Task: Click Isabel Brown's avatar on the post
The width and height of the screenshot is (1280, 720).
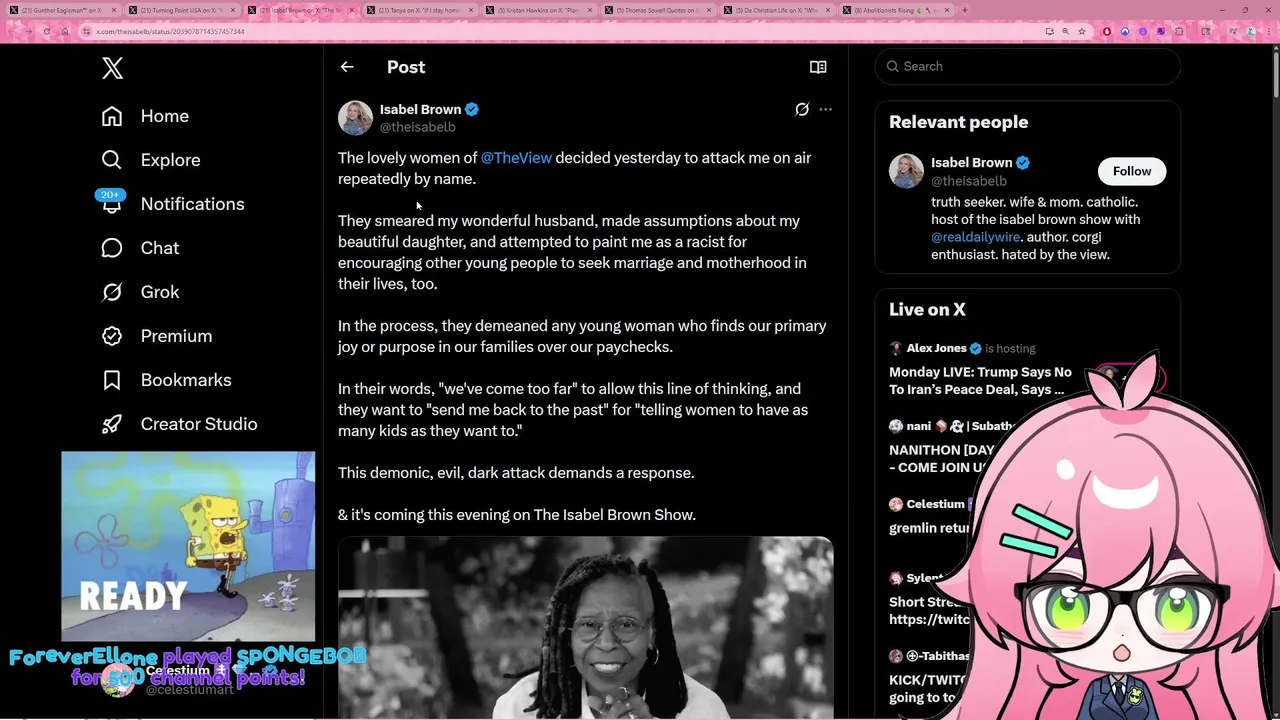Action: point(355,118)
